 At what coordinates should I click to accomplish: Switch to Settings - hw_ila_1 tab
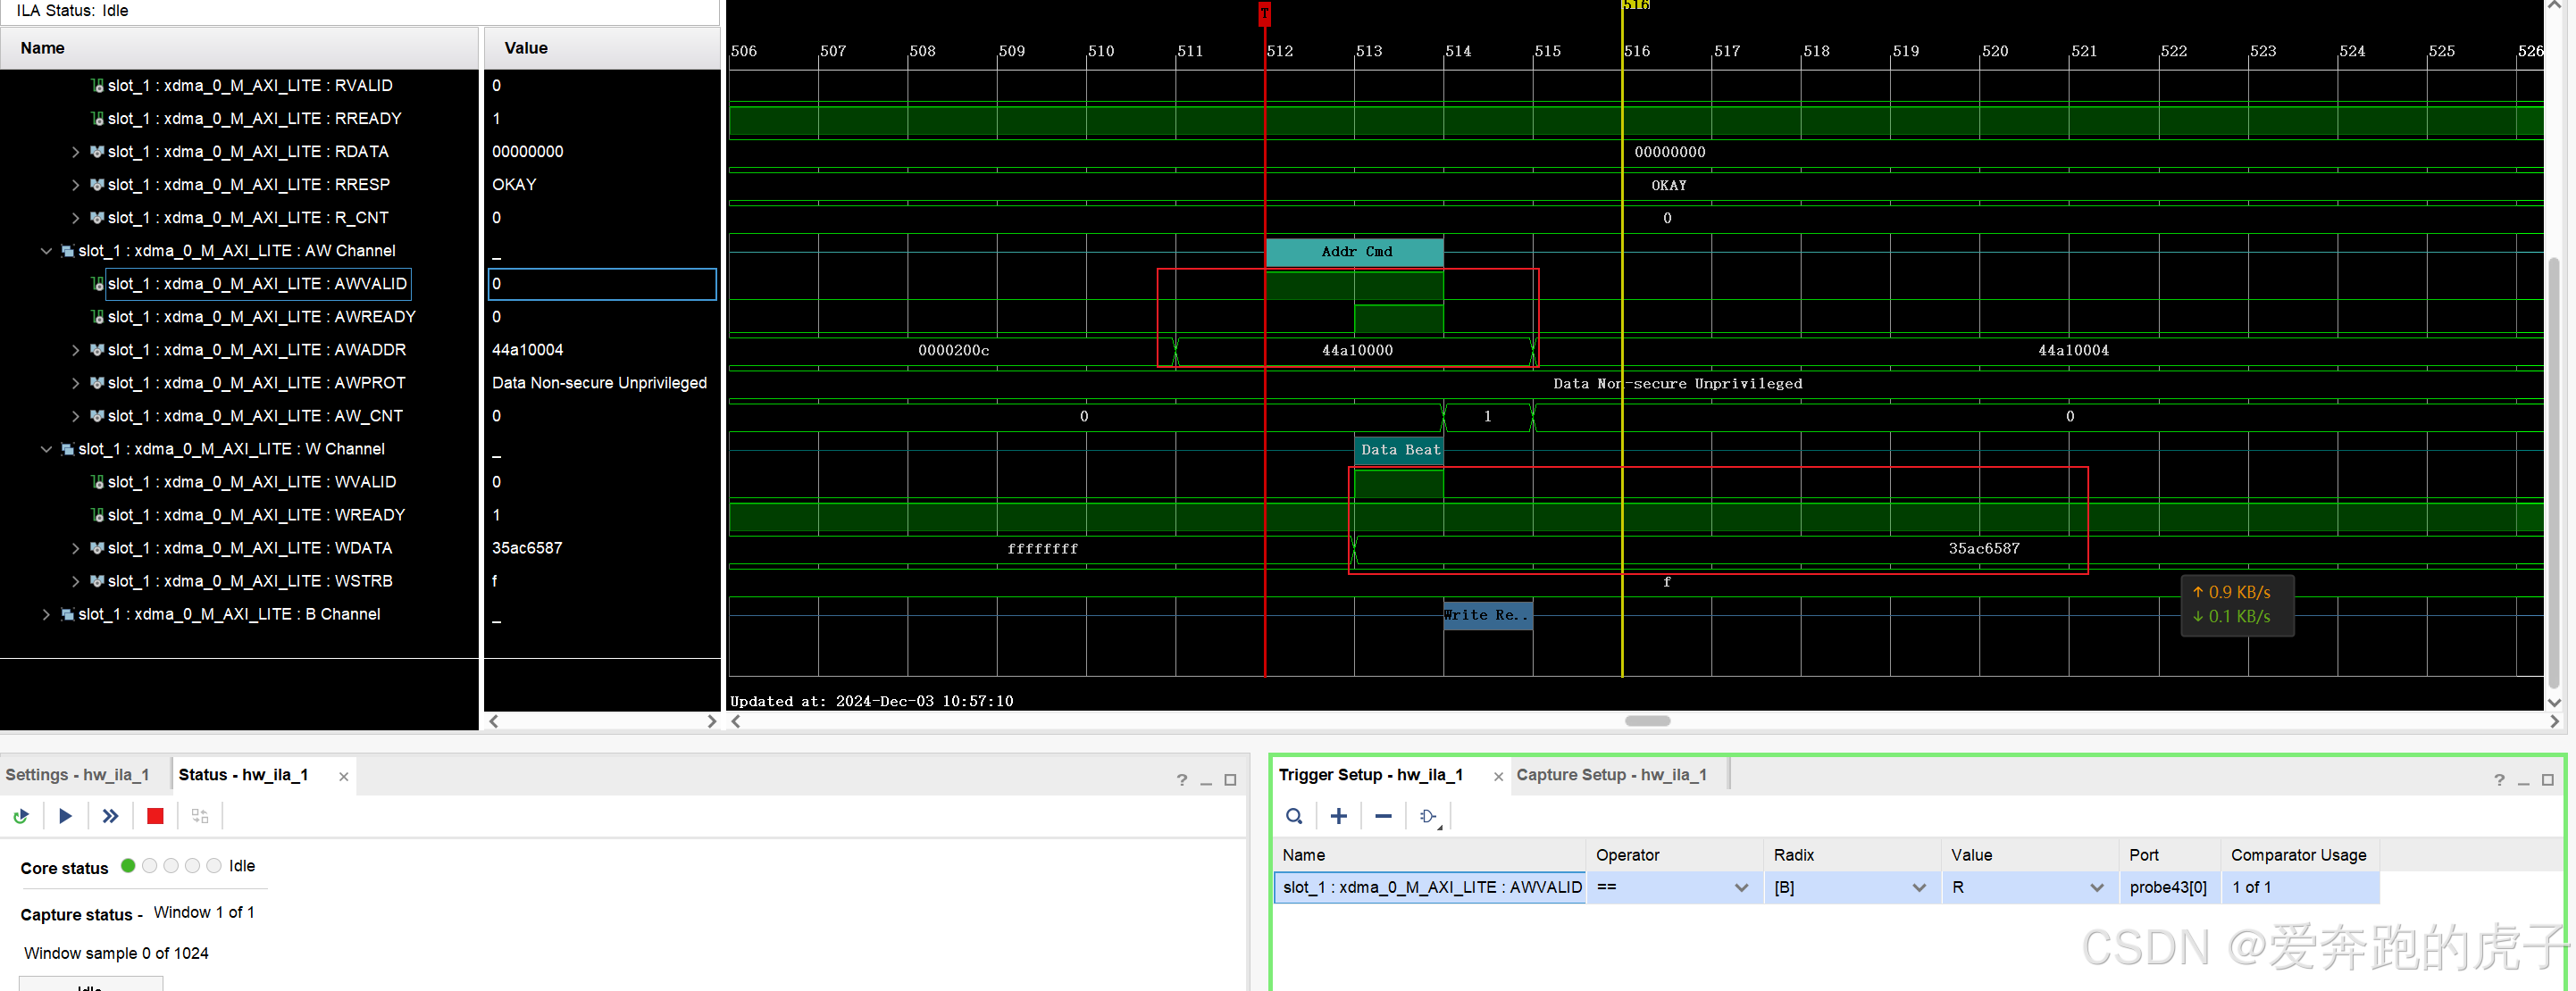pyautogui.click(x=77, y=775)
